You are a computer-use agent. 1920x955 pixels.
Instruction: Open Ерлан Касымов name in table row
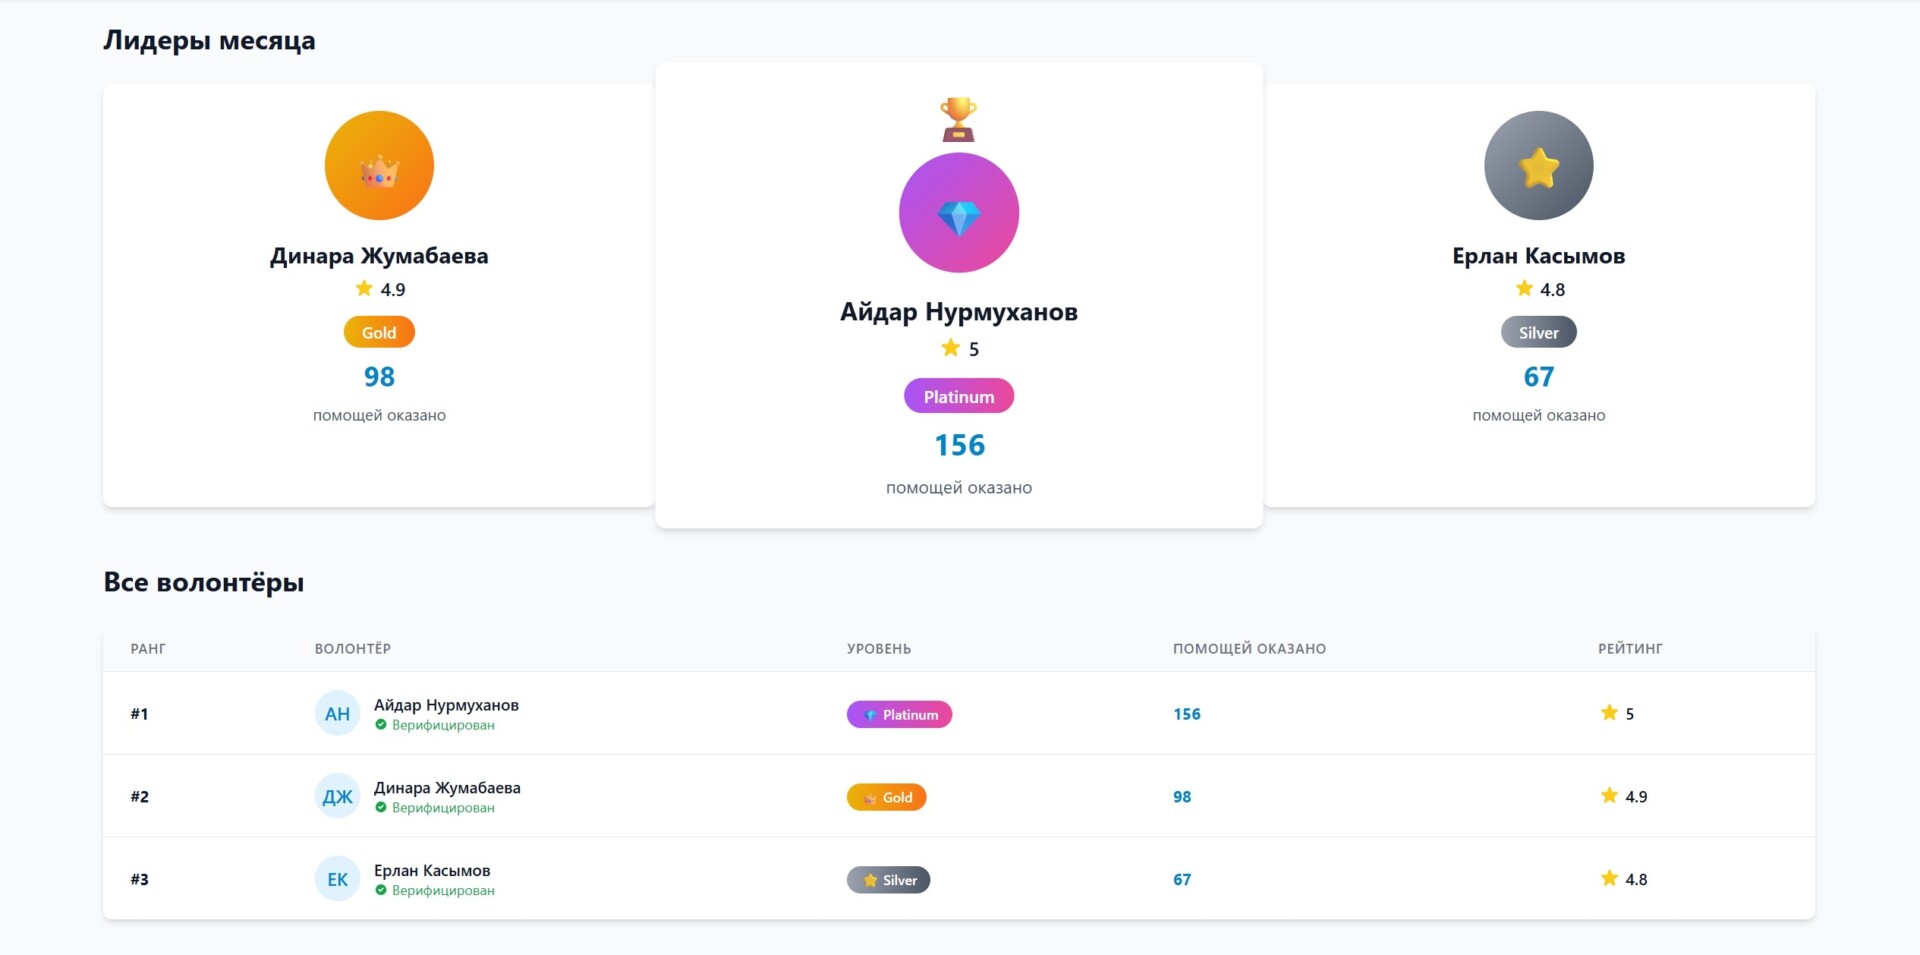[x=432, y=871]
